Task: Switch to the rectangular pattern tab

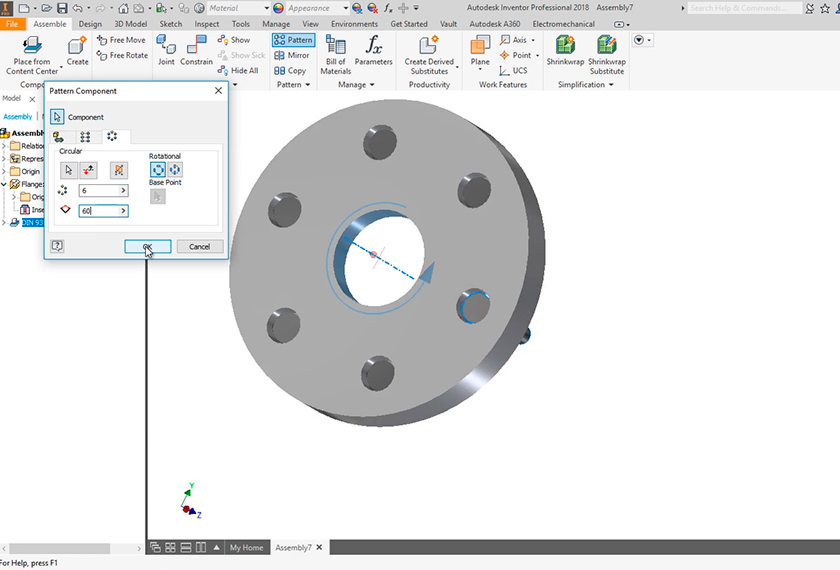Action: (x=85, y=136)
